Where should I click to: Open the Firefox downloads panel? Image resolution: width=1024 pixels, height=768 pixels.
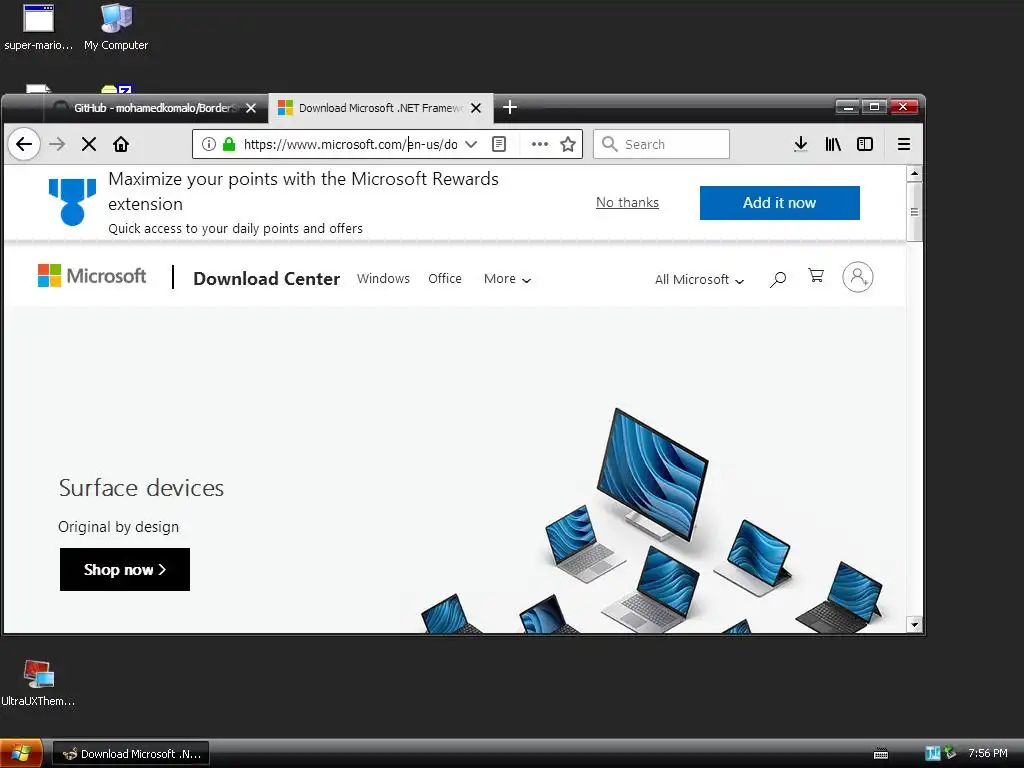[x=801, y=144]
